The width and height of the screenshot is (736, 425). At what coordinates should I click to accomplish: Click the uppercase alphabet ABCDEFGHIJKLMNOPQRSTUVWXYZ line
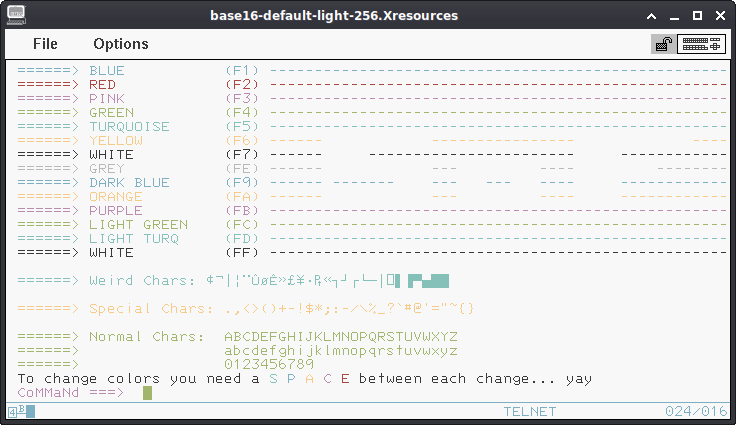(x=341, y=337)
